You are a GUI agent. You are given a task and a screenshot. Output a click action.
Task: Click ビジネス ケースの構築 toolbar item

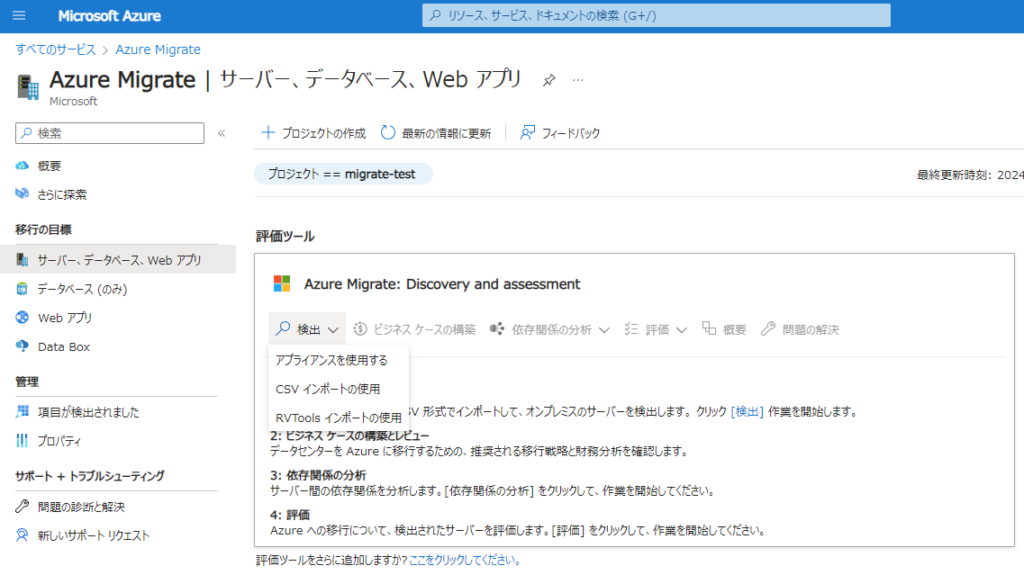click(414, 329)
